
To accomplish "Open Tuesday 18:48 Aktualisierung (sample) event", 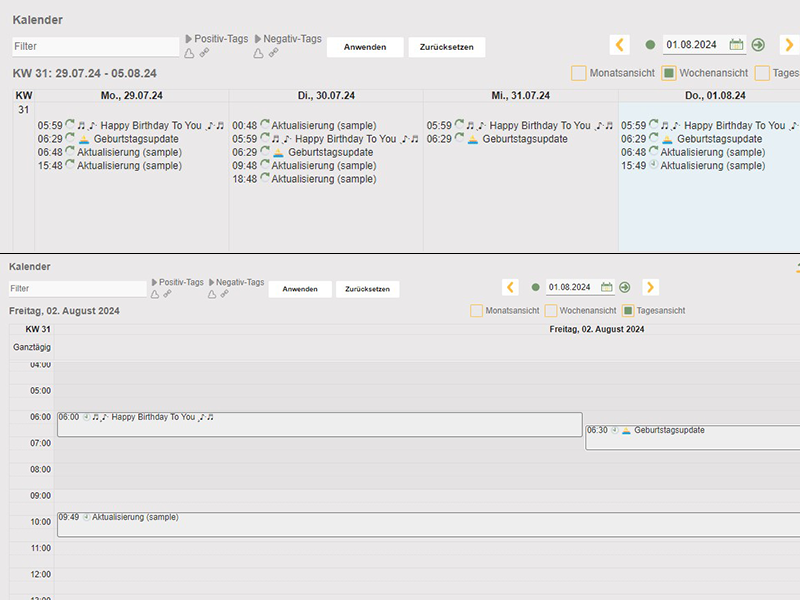I will 304,179.
